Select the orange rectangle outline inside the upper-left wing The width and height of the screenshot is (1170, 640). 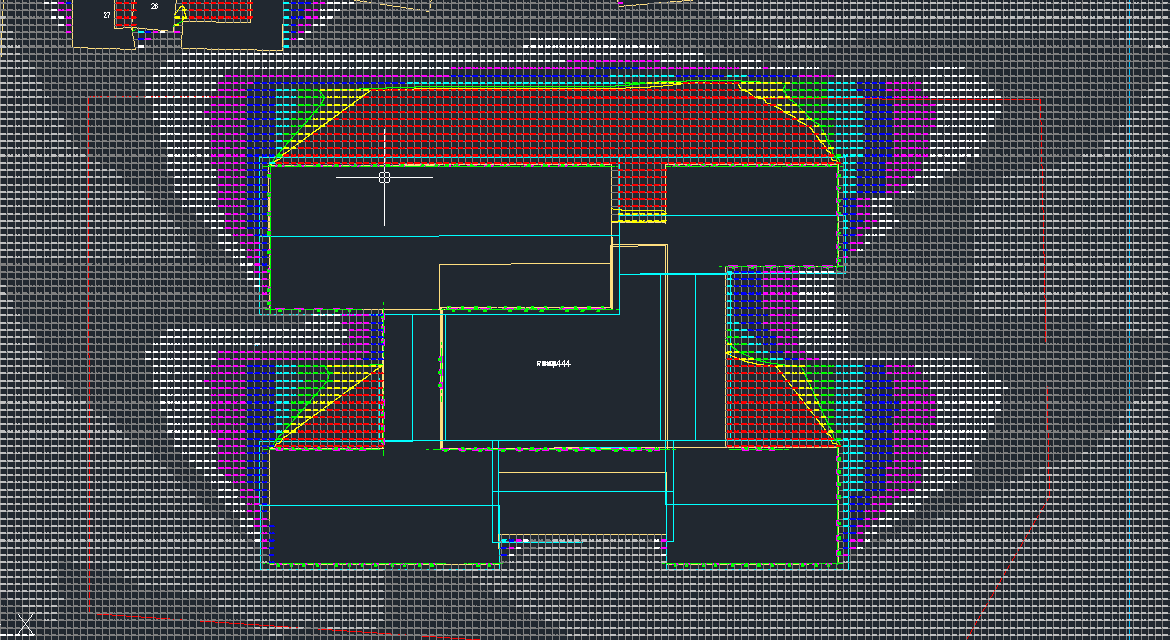coord(525,285)
